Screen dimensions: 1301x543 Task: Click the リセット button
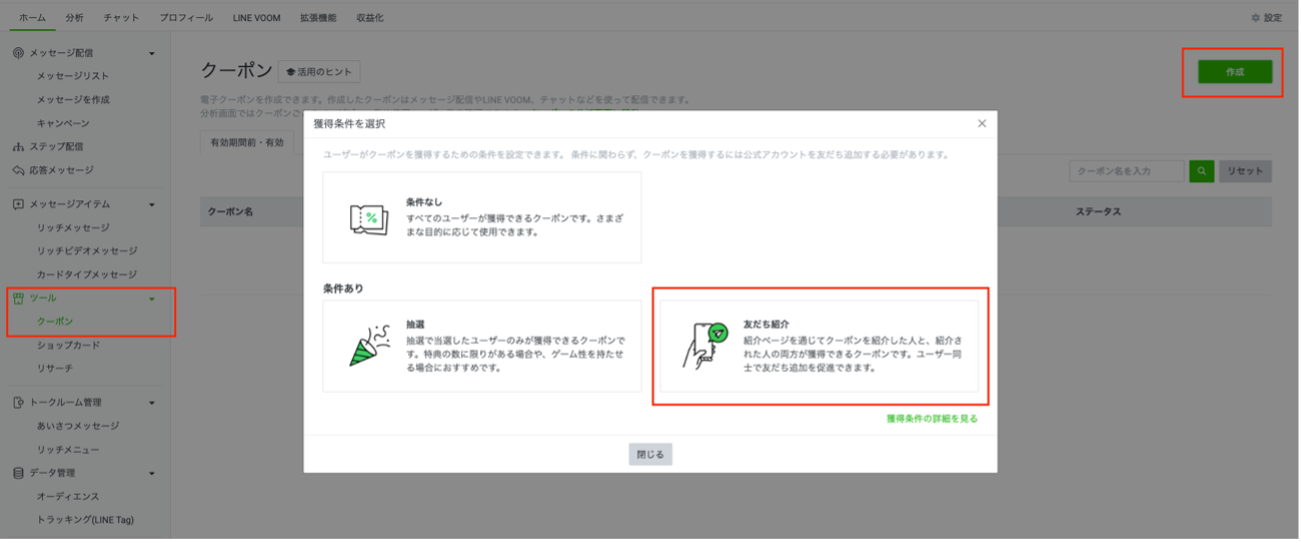[1245, 171]
